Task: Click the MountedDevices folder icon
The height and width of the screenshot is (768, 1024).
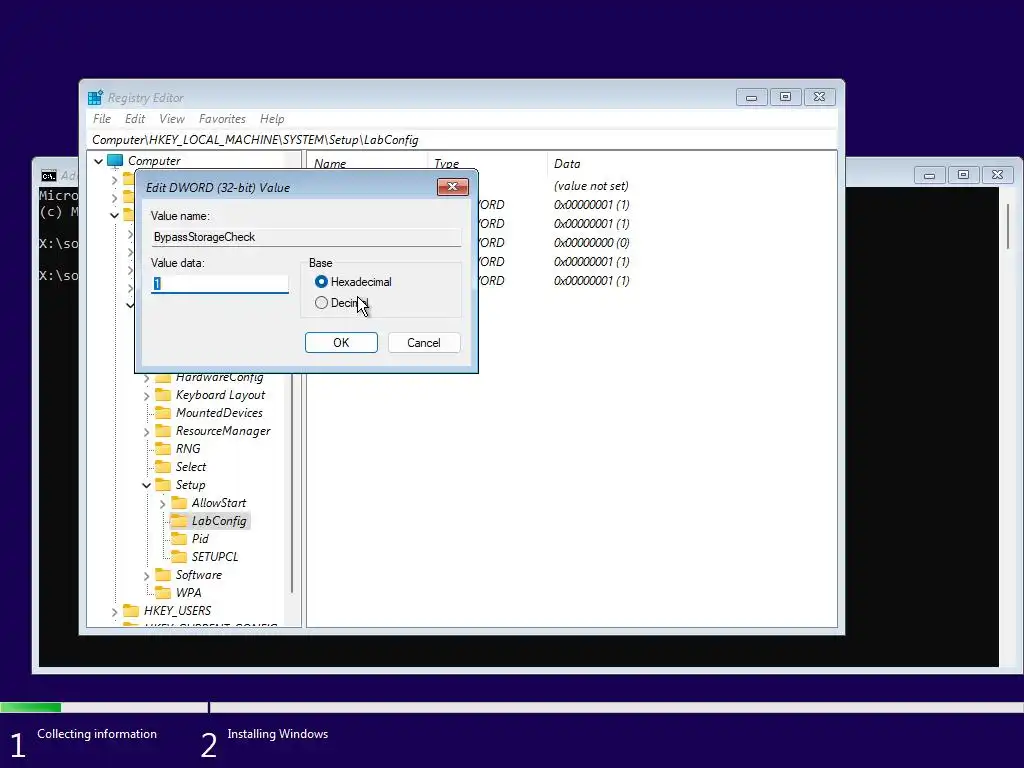Action: point(163,413)
